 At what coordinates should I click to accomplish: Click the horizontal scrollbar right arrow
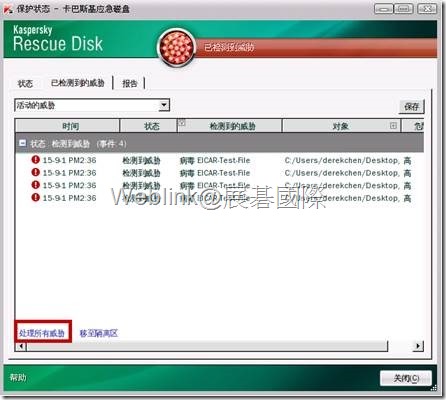(418, 346)
